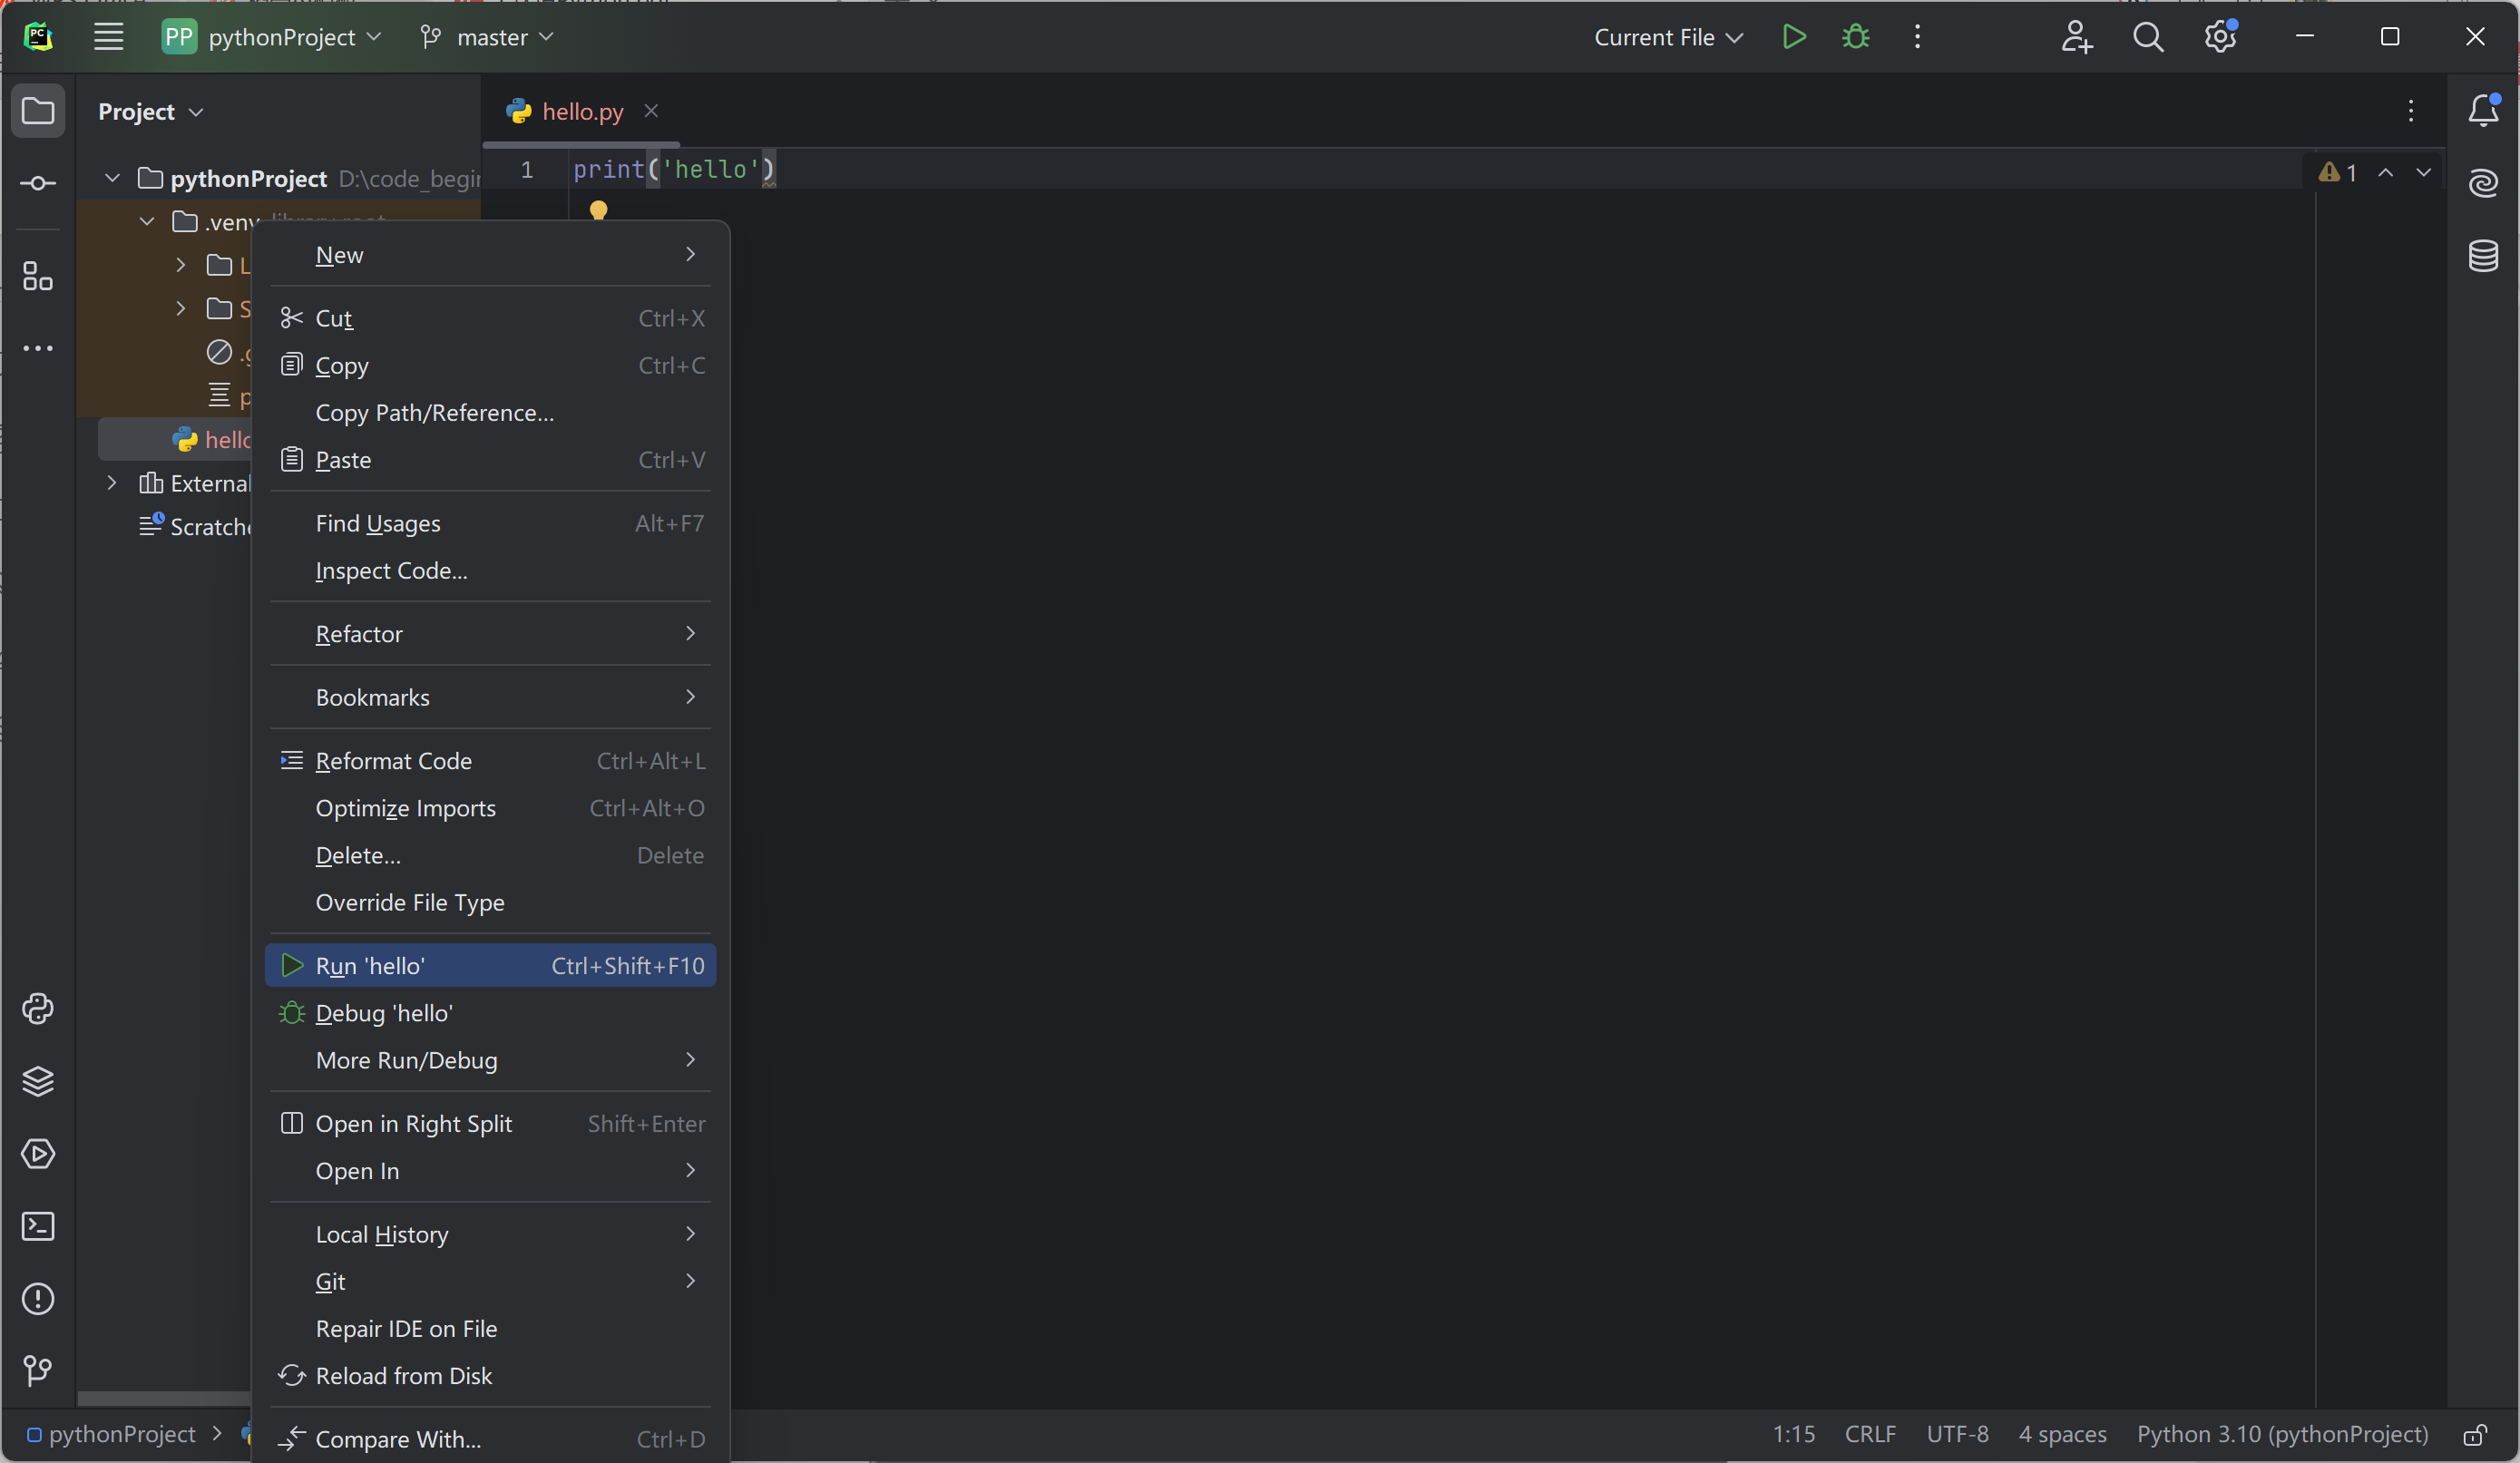This screenshot has width=2520, height=1463.
Task: Close the hello.py editor tab
Action: pyautogui.click(x=651, y=111)
